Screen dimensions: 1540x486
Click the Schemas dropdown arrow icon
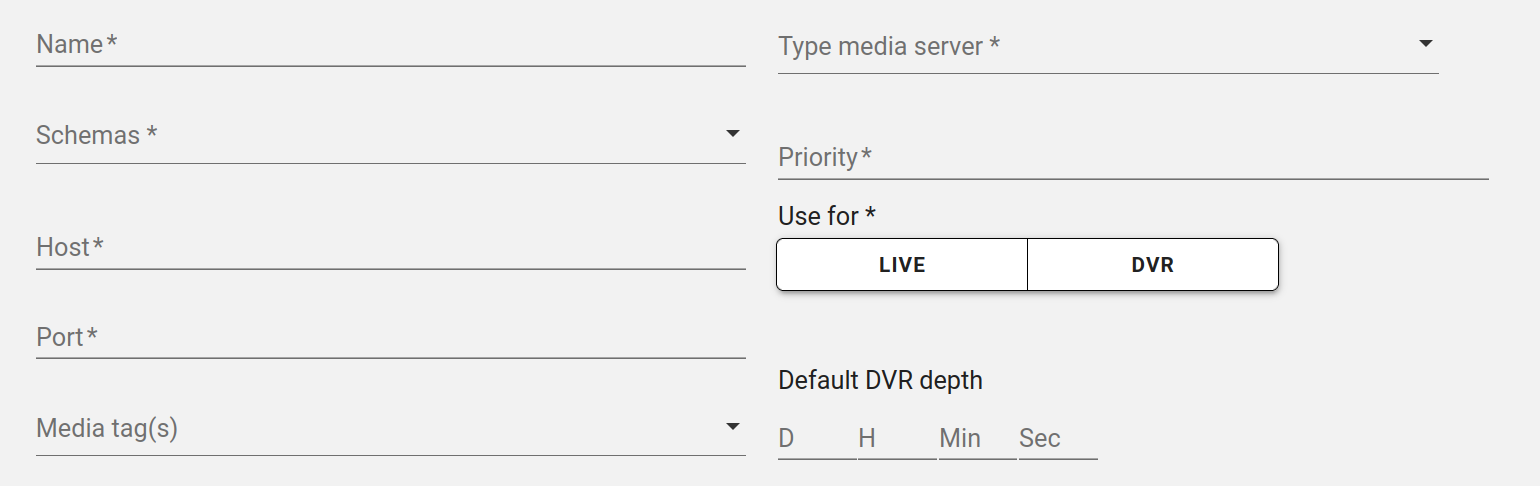click(x=732, y=134)
